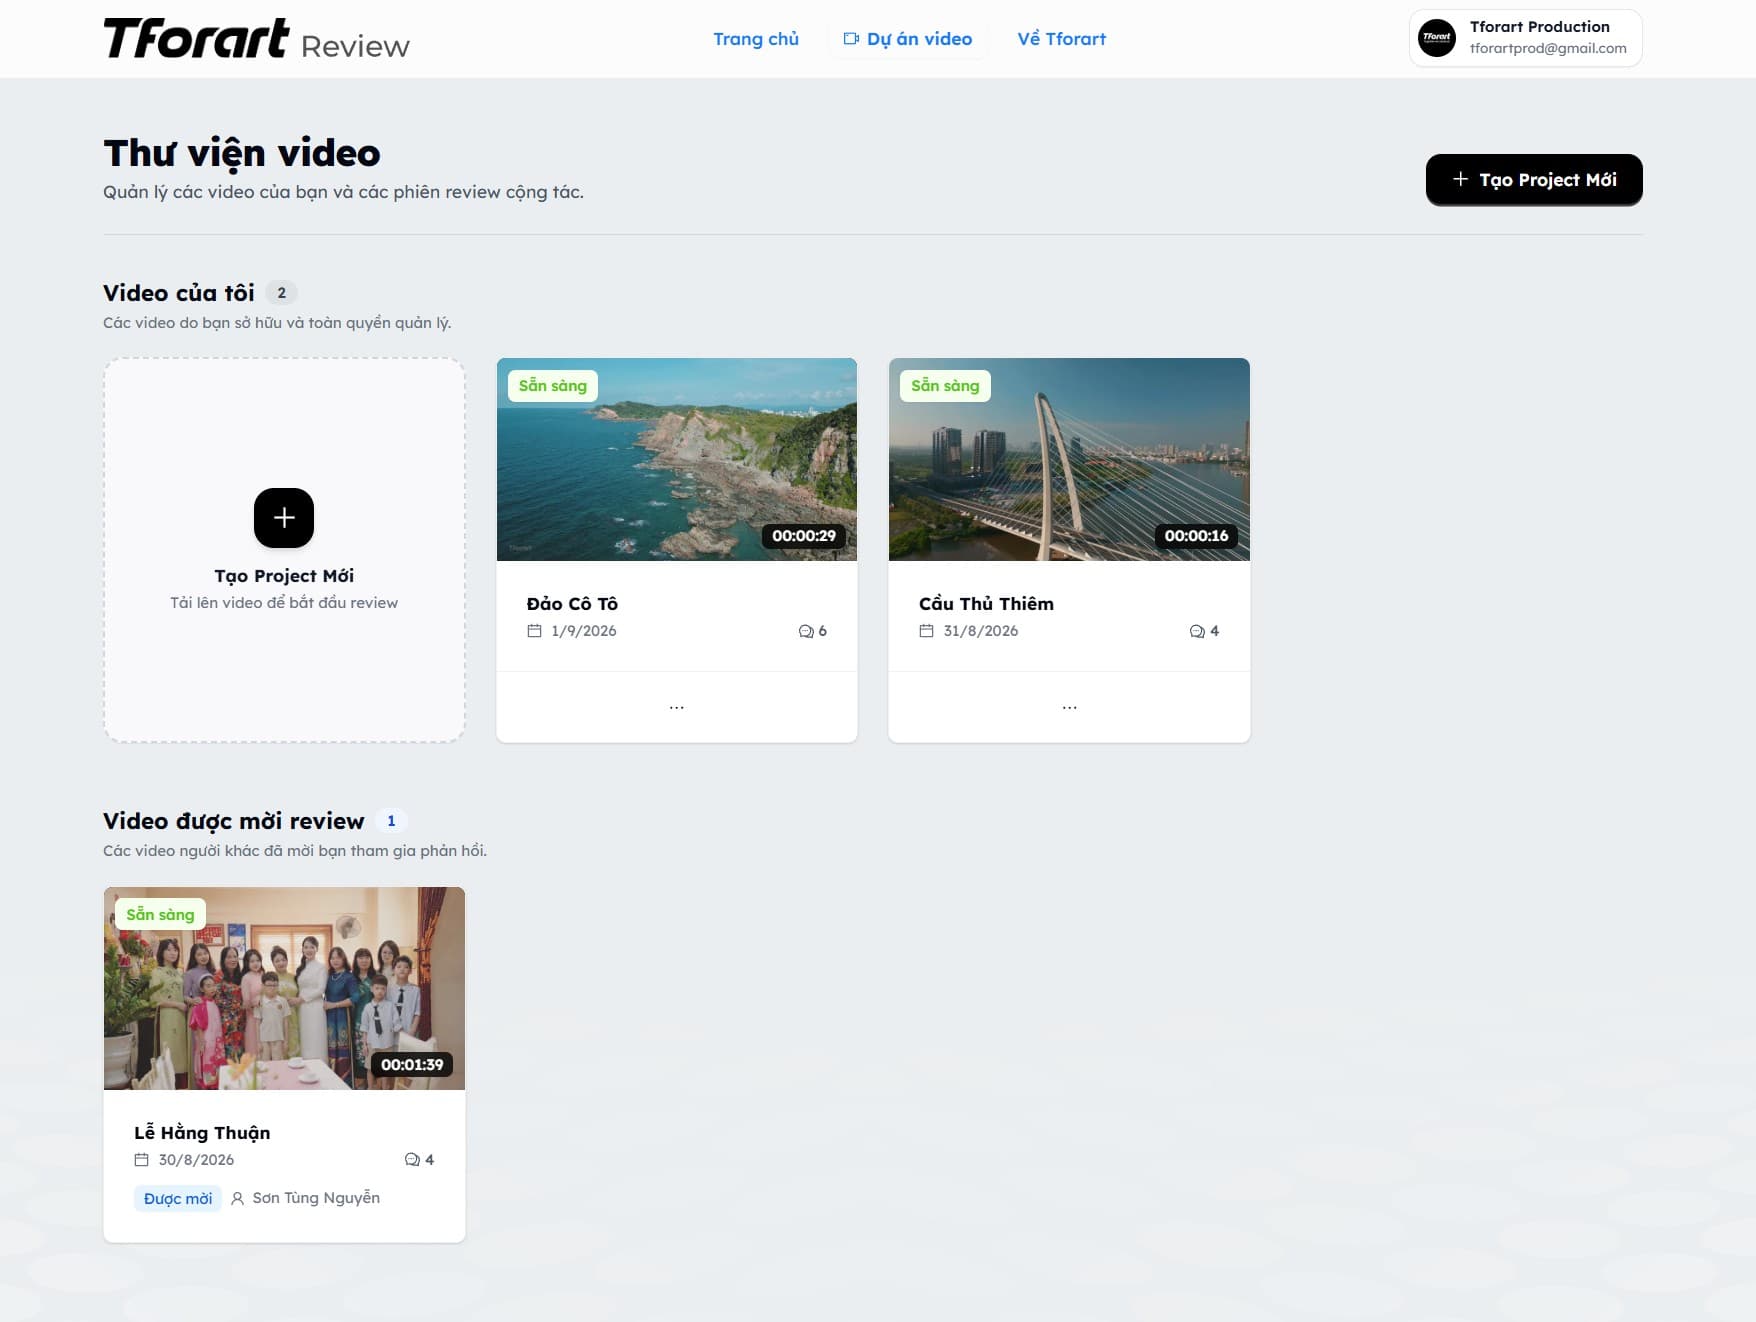The height and width of the screenshot is (1322, 1756).
Task: Open the Cầu Thủ Thiêm video thumbnail
Action: point(1069,459)
